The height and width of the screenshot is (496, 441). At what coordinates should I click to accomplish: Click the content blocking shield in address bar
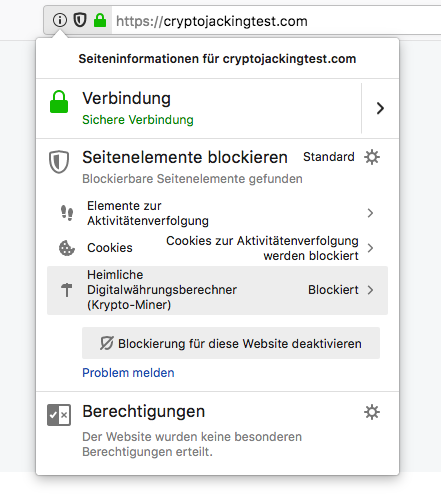[x=80, y=20]
